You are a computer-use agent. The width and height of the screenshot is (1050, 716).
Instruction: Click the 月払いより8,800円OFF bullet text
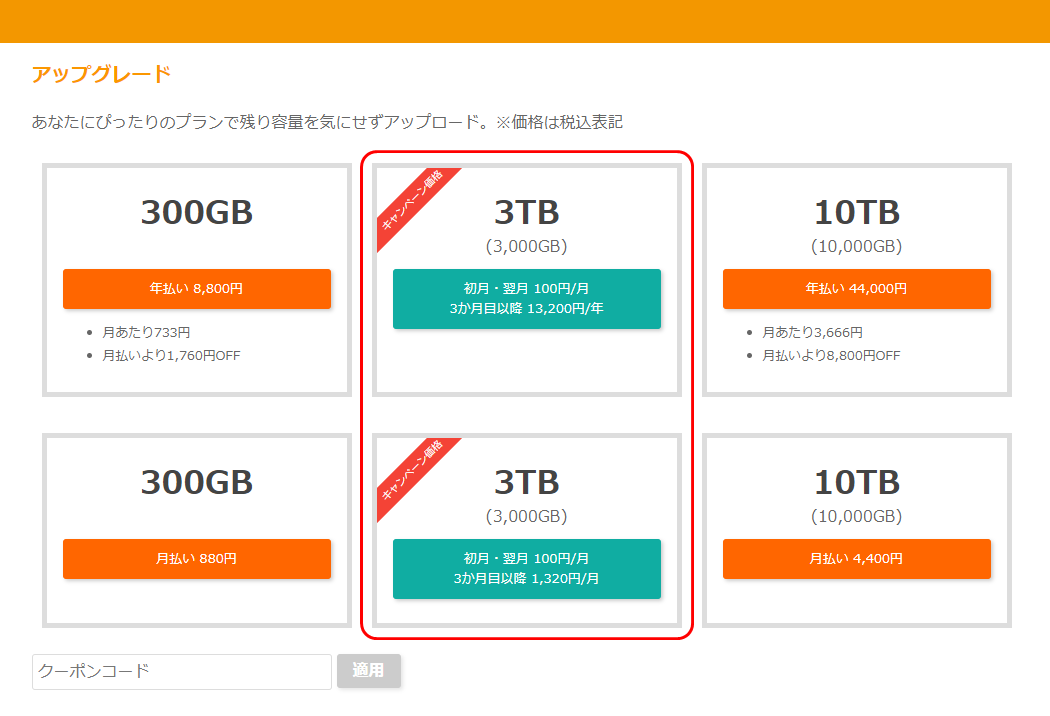(831, 355)
